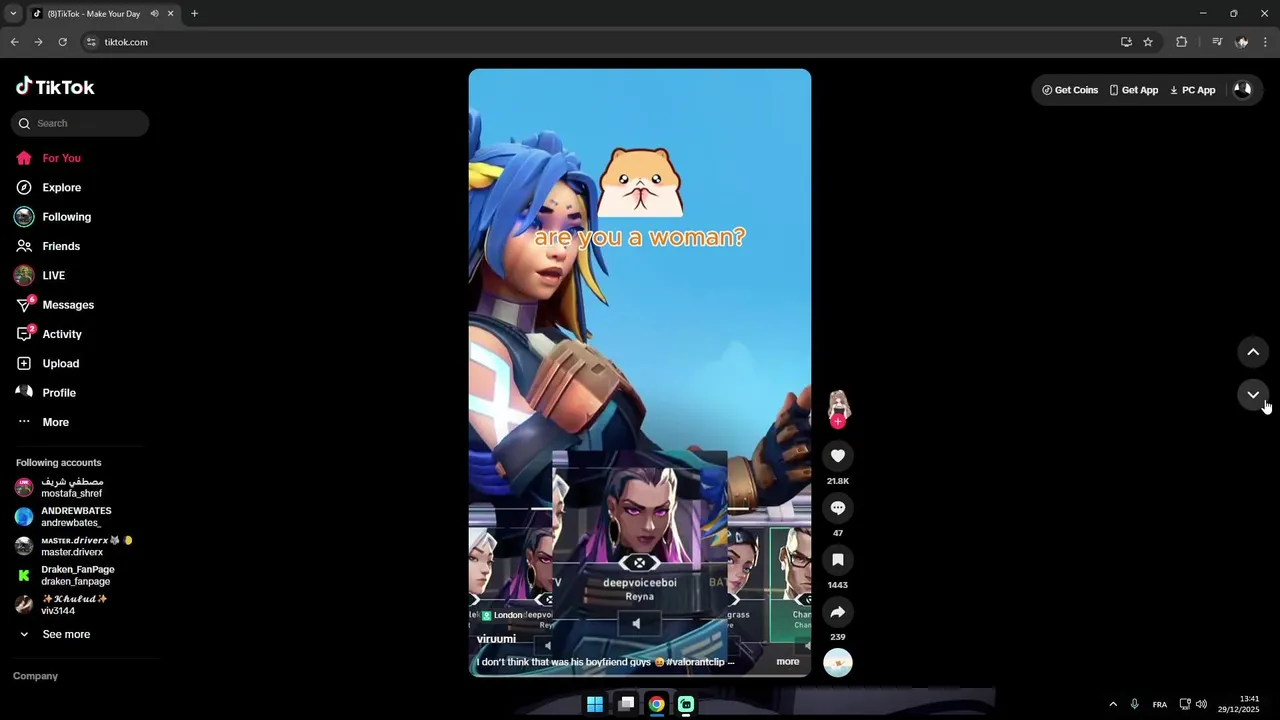Open Chrome's three-dot menu

tap(1266, 42)
